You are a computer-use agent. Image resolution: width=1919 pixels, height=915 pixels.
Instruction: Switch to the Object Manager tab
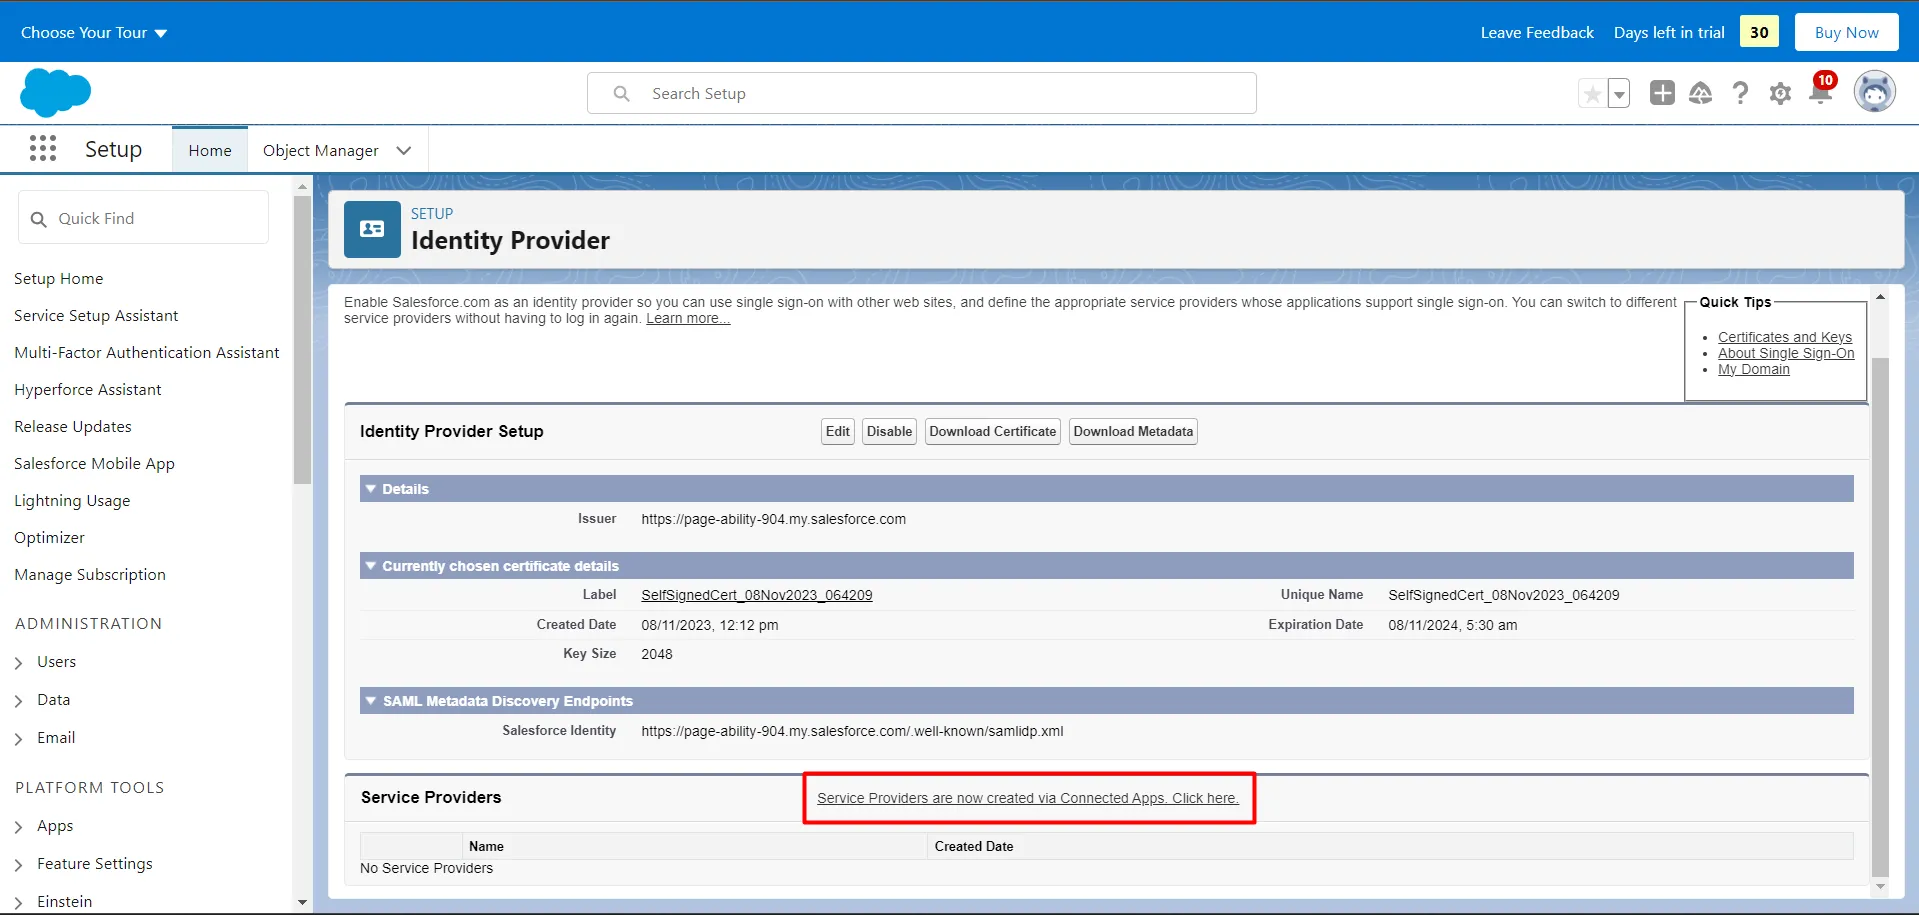click(320, 150)
